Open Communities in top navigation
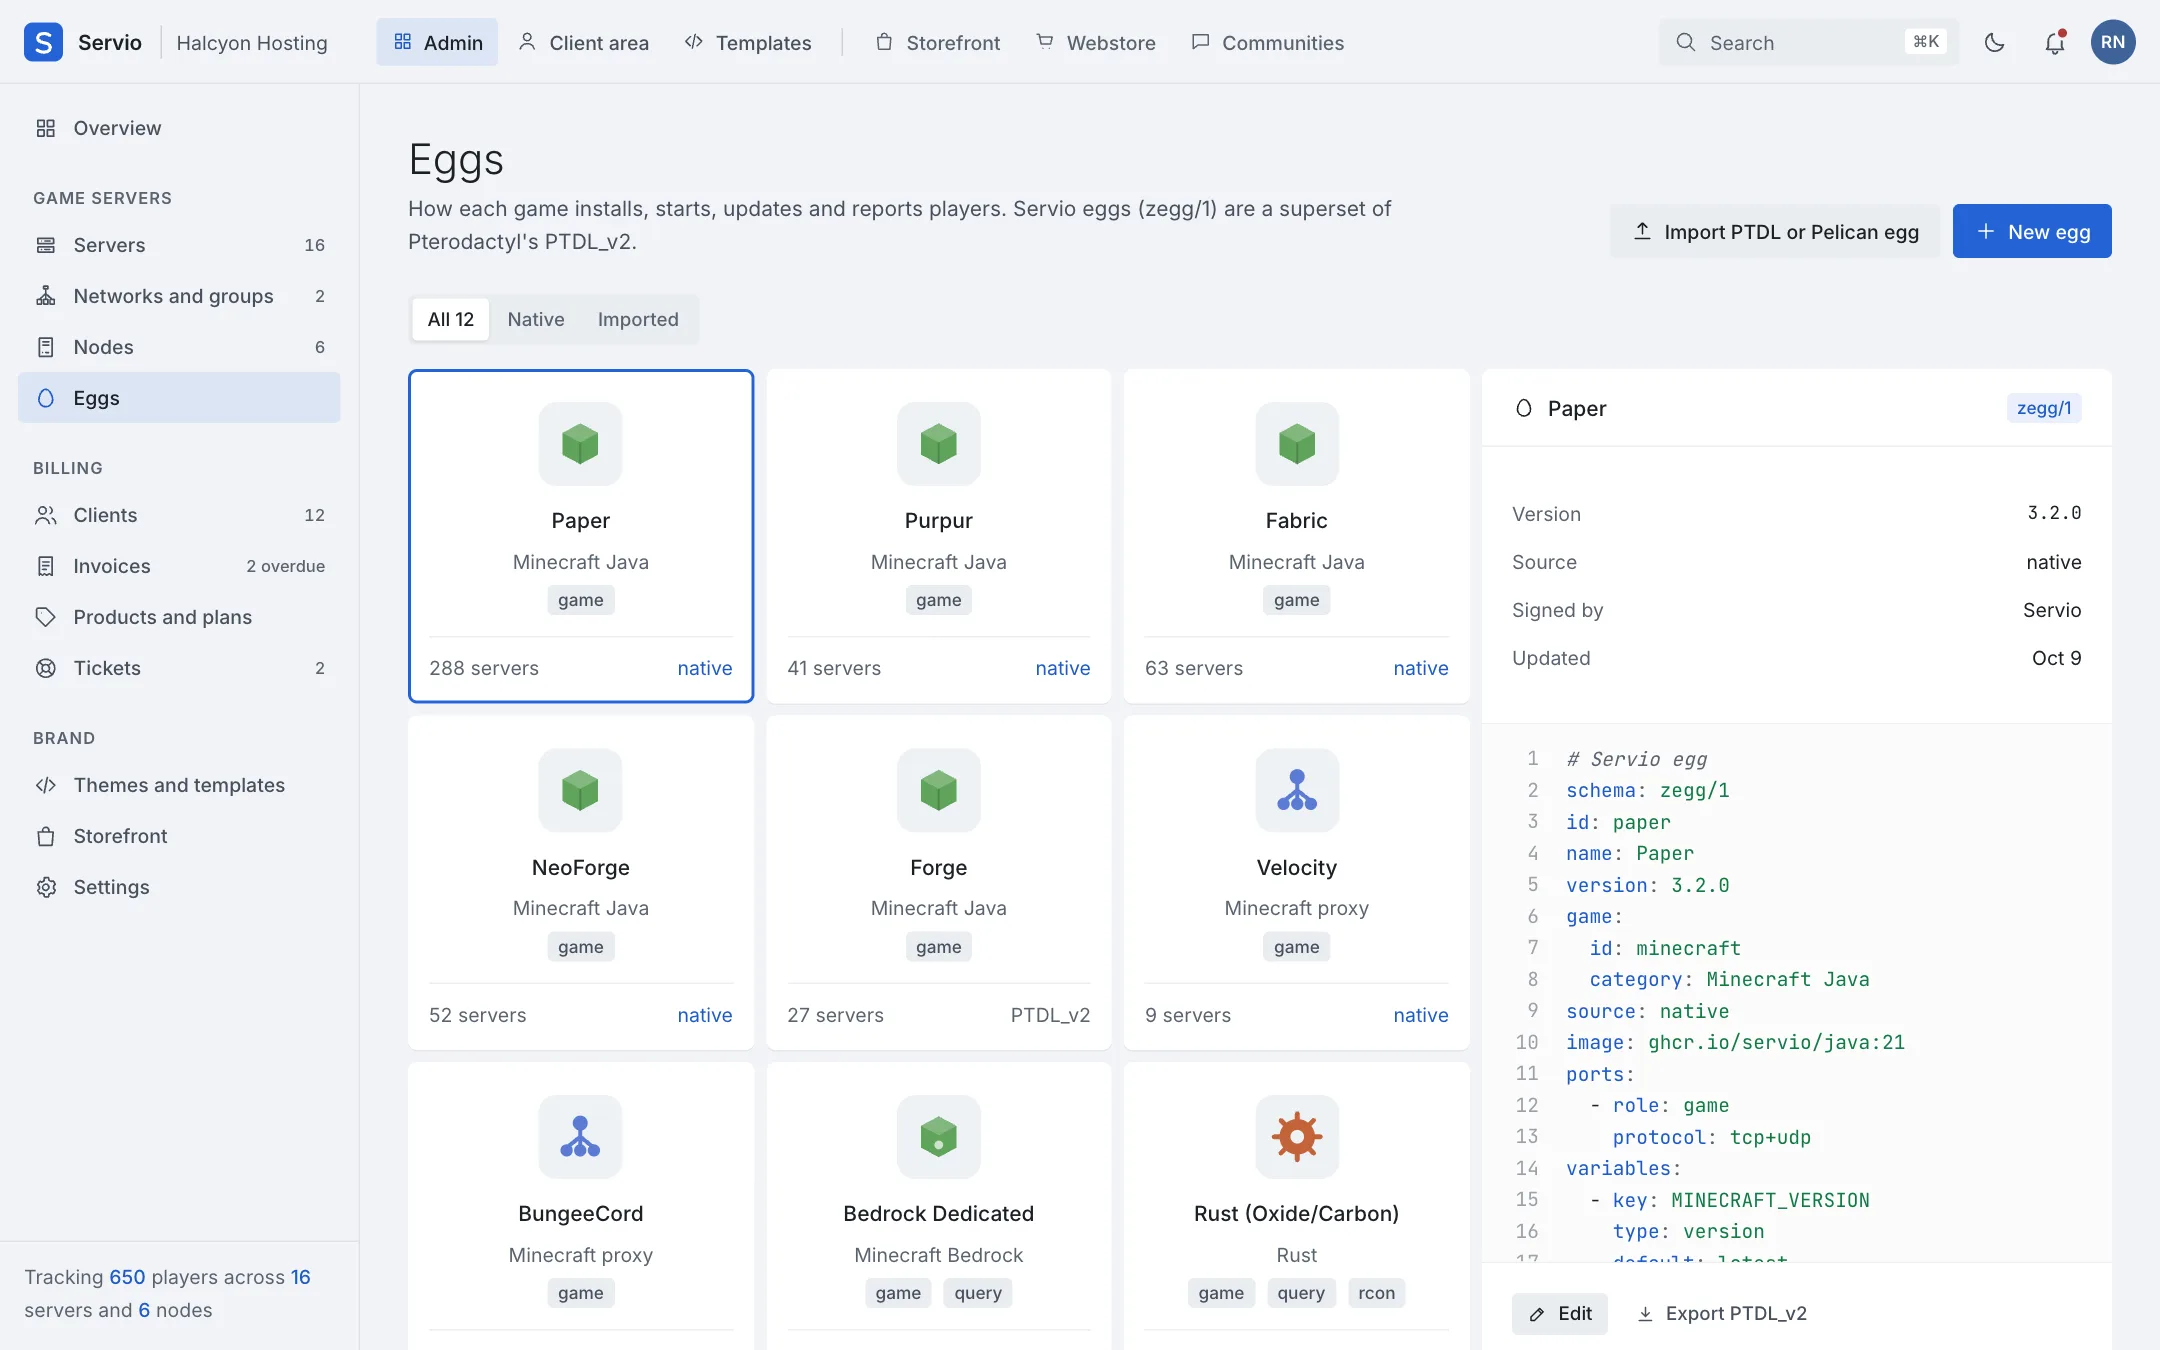2160x1350 pixels. pyautogui.click(x=1268, y=42)
